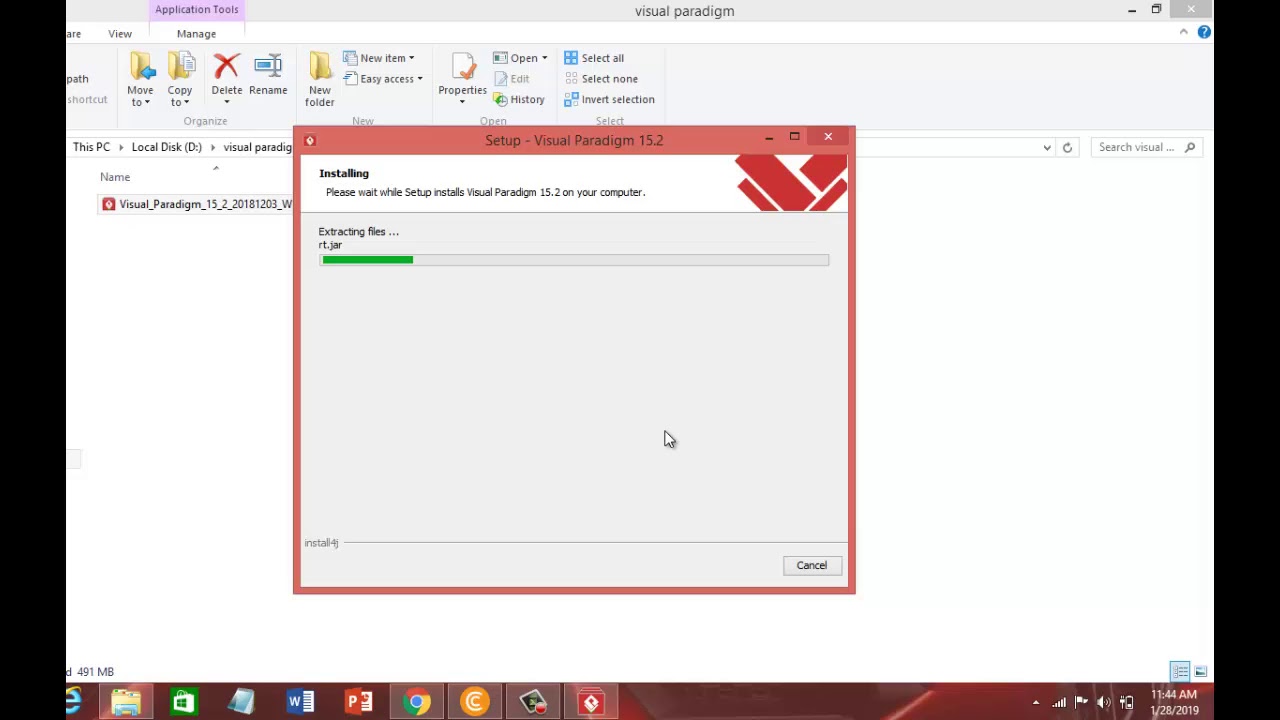Click the Refresh icon beside address bar

[1067, 148]
